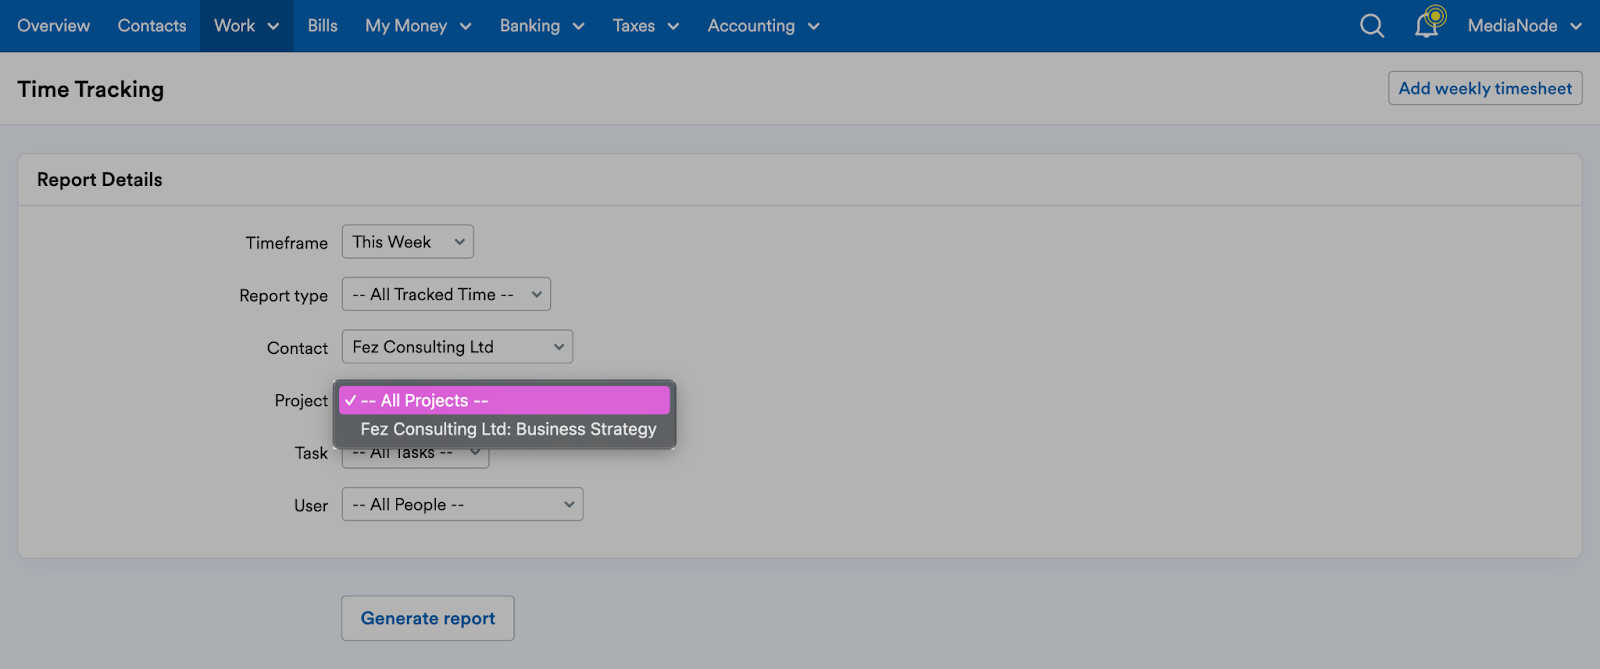Expand the Banking menu

coord(542,26)
